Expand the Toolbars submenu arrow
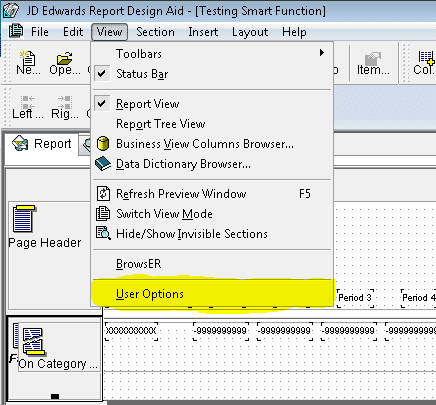This screenshot has width=436, height=405. click(322, 53)
